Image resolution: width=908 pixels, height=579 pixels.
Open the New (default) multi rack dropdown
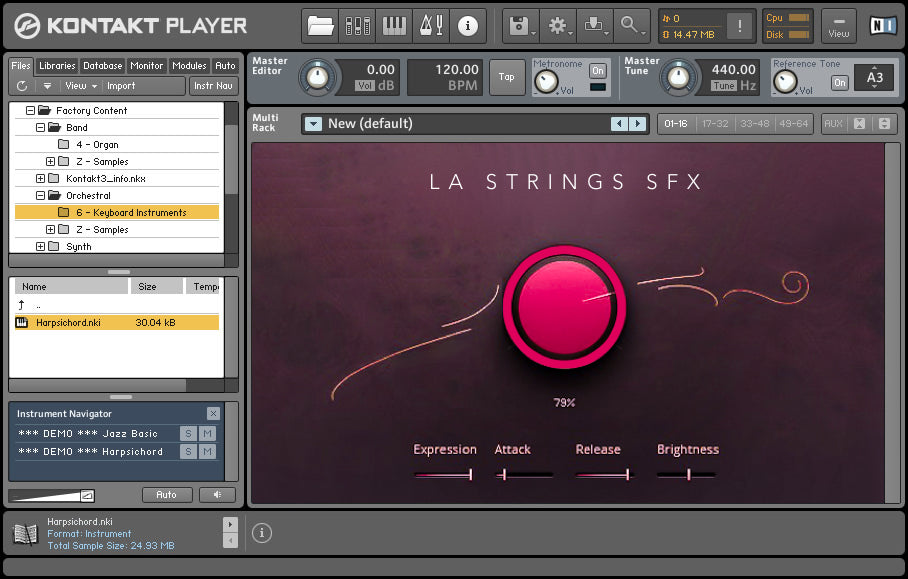(314, 124)
